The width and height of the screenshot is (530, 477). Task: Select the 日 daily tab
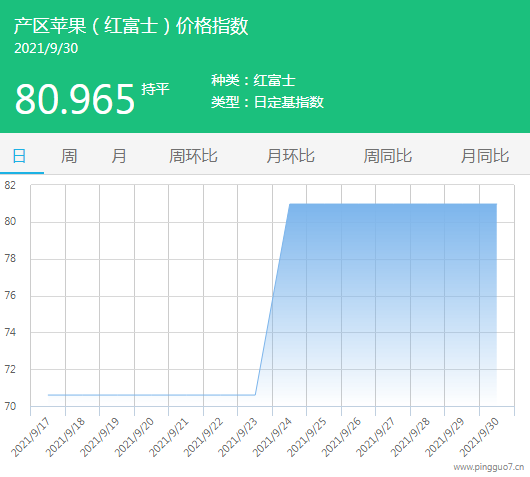(19, 156)
